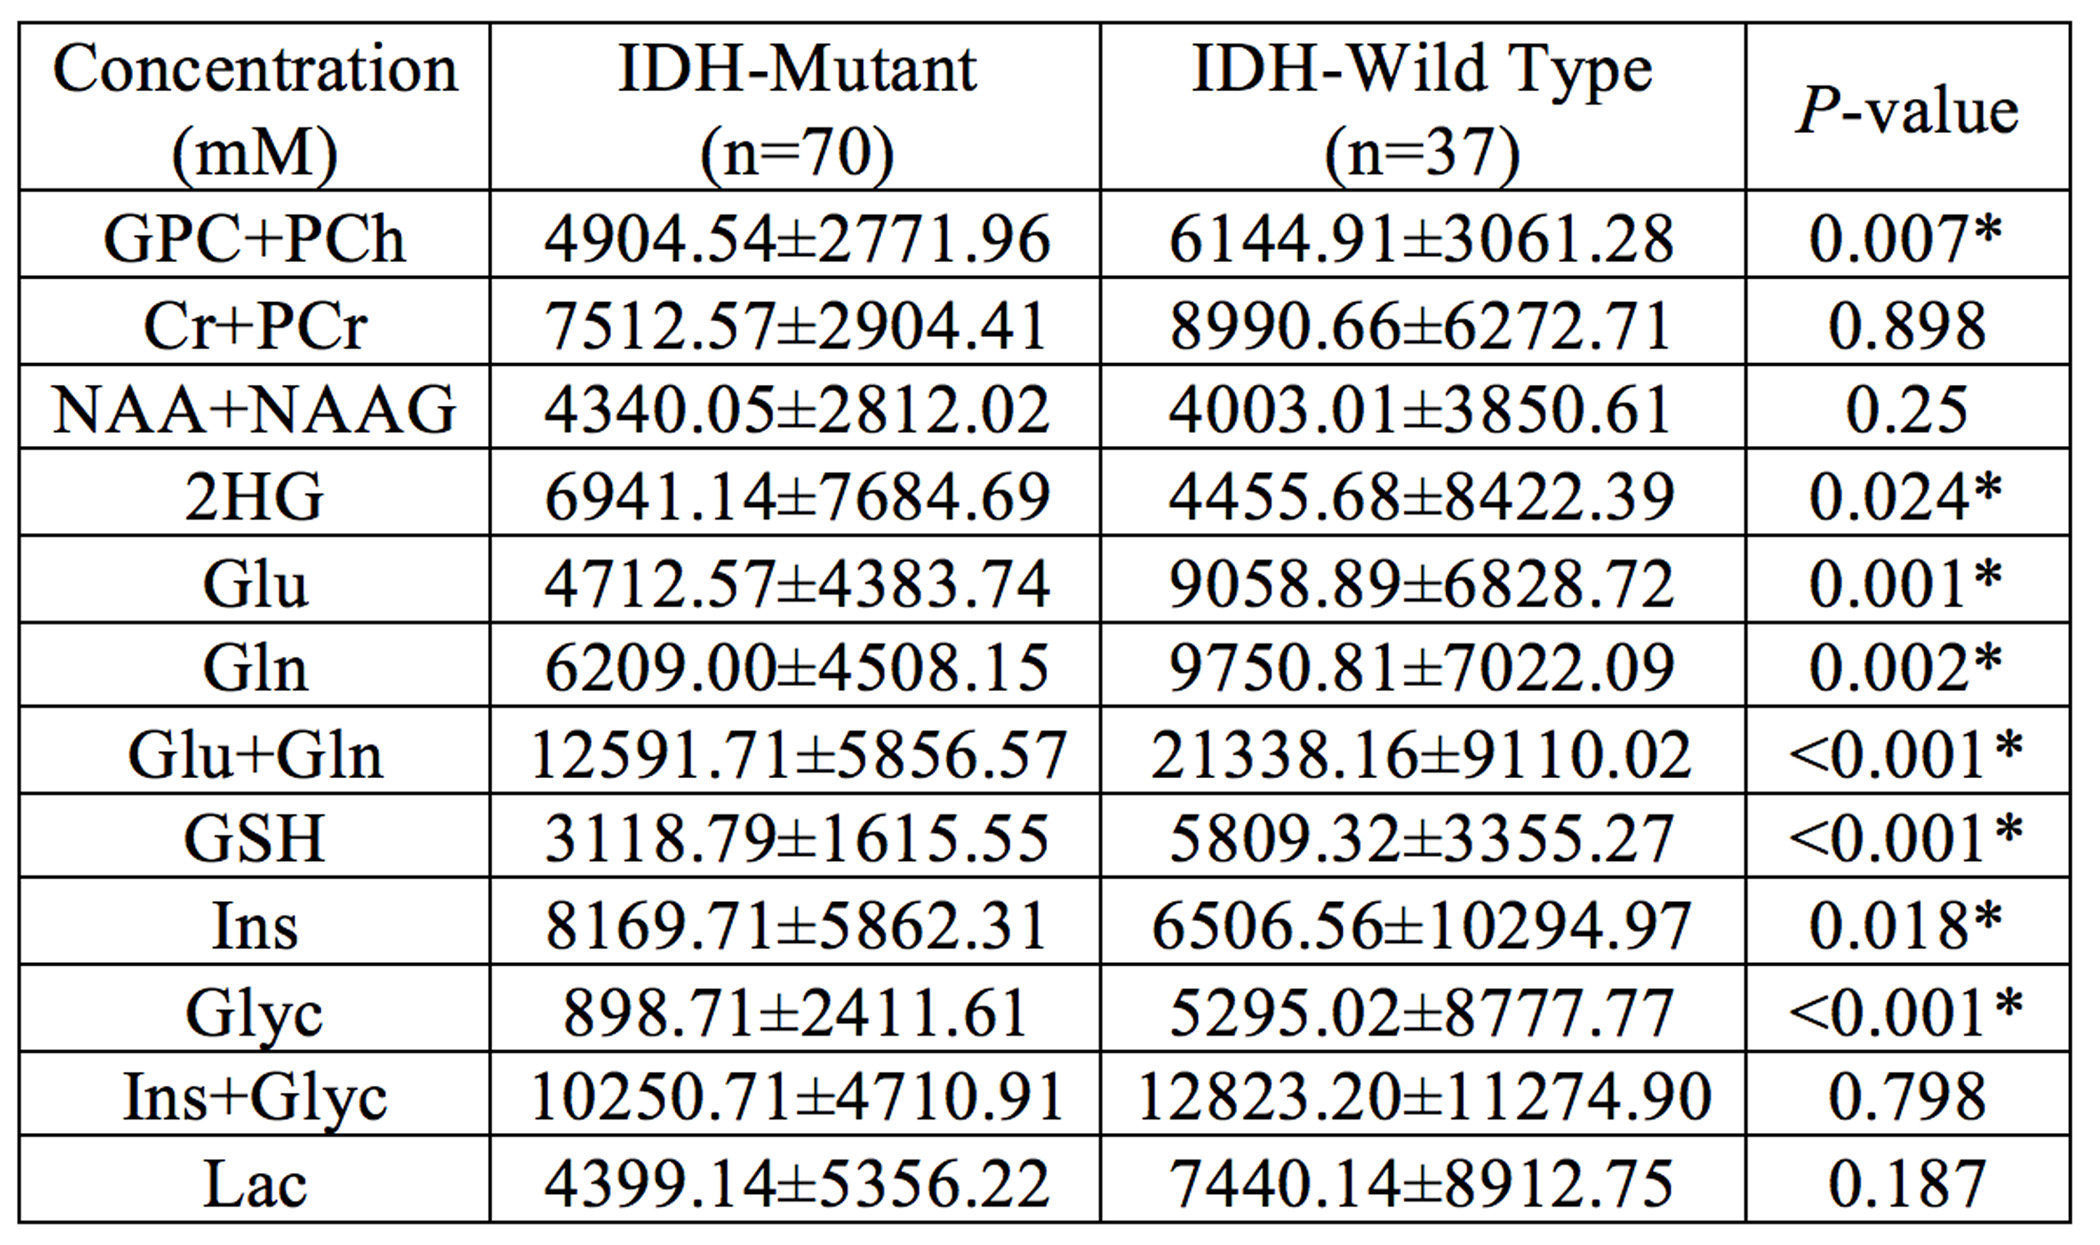
Task: Select the Glu+Gln row label
Action: (x=254, y=754)
